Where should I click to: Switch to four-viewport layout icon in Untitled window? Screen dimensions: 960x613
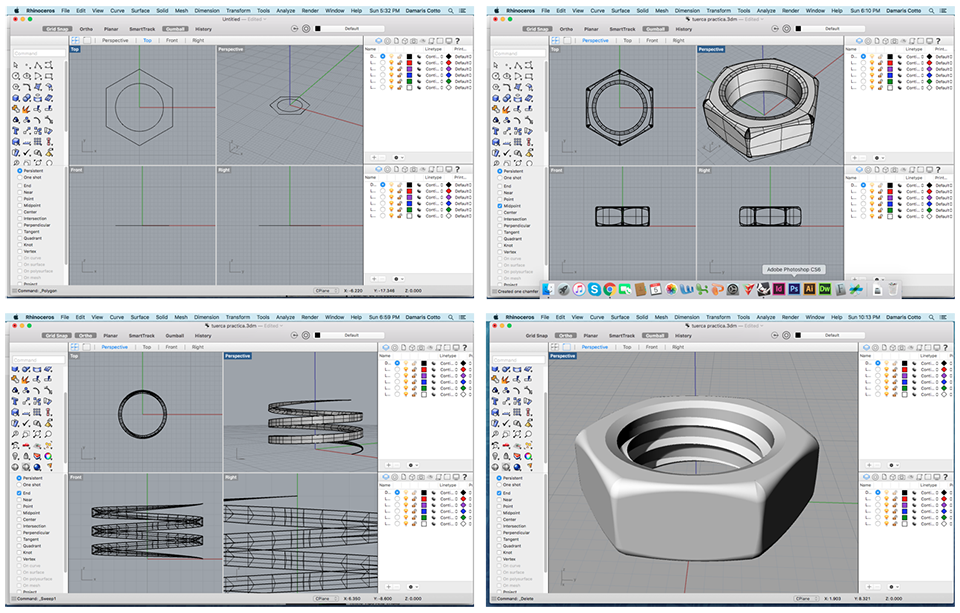75,40
